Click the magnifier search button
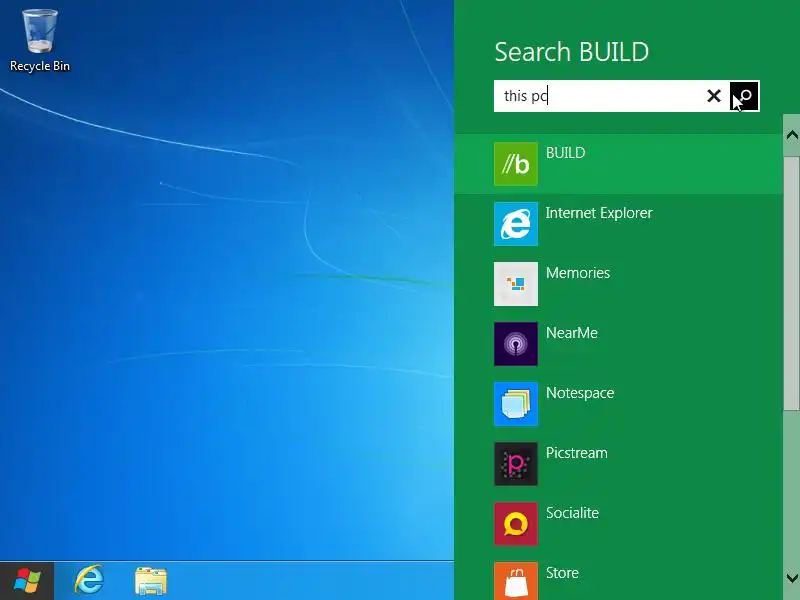 (744, 96)
